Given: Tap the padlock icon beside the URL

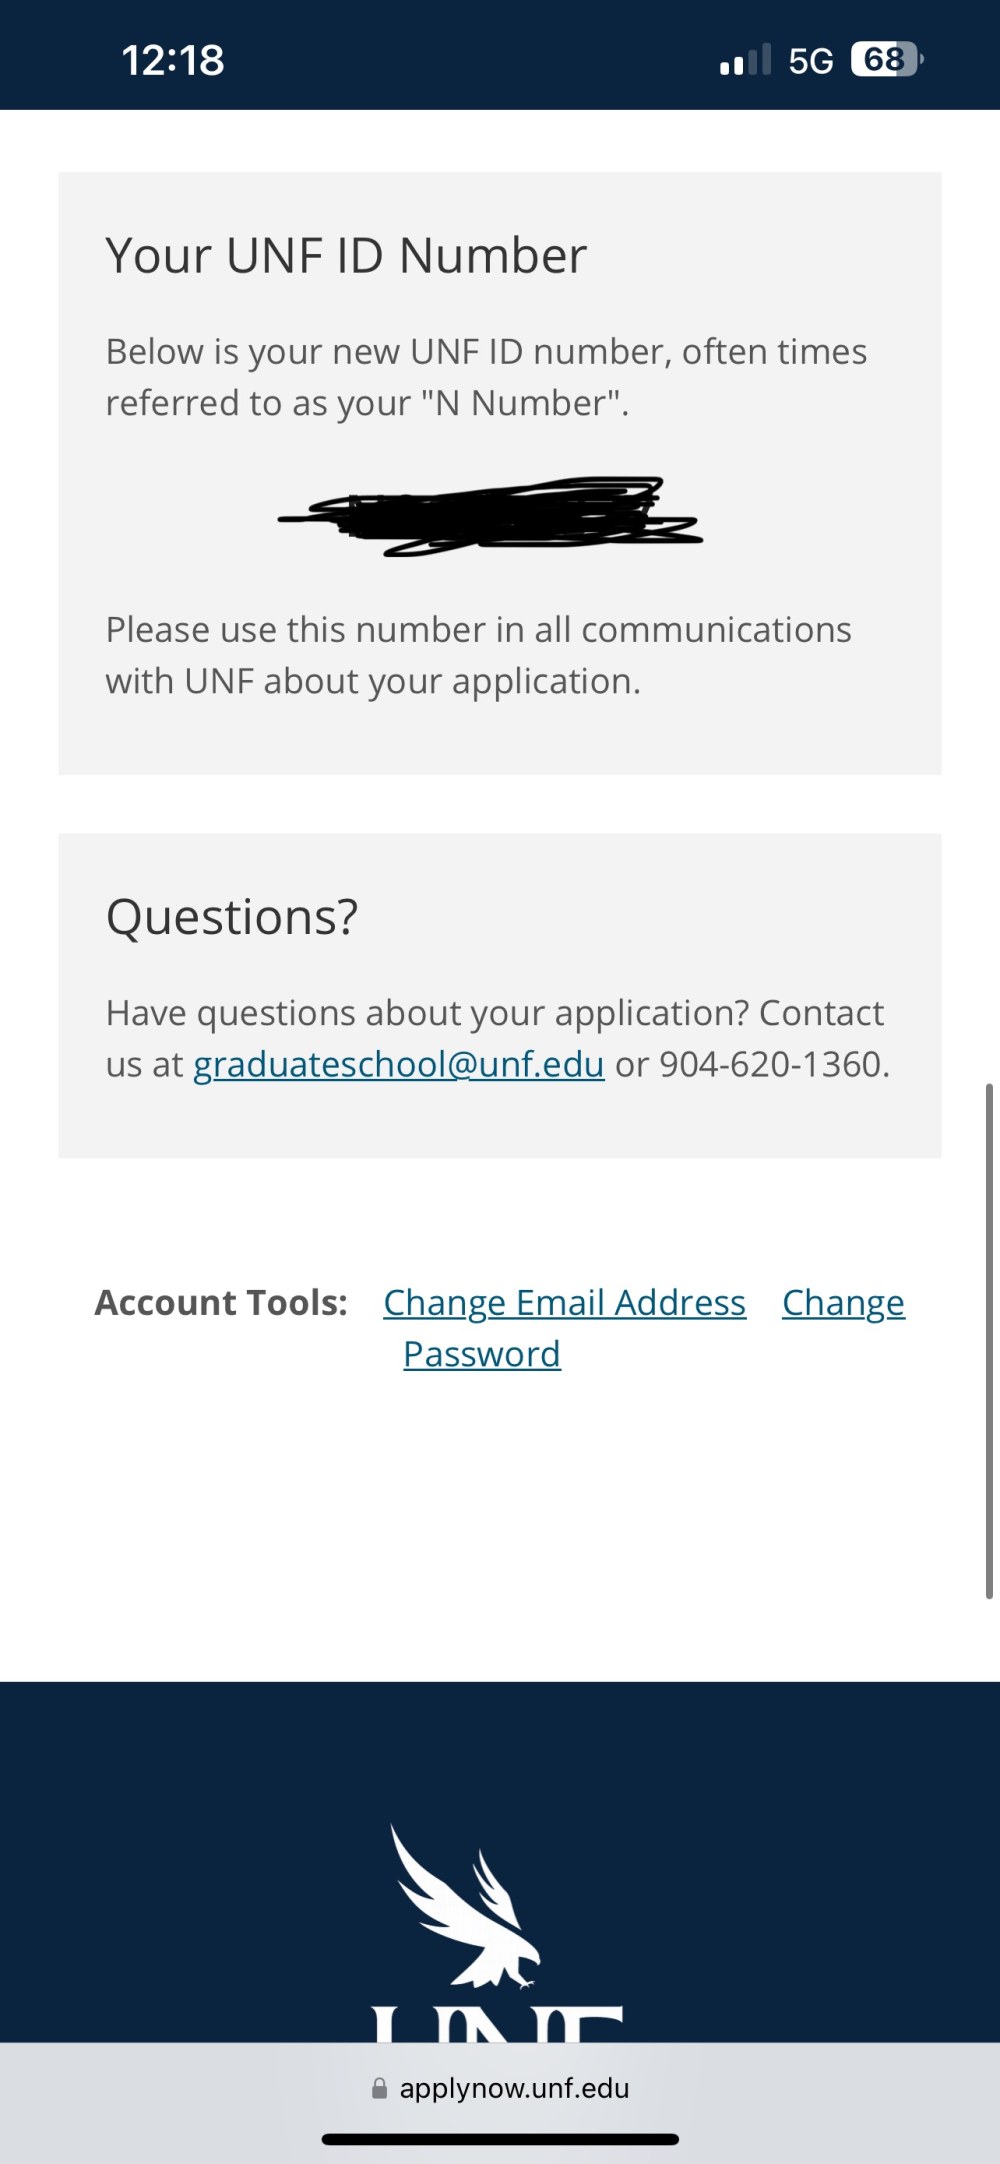Looking at the screenshot, I should 379,2088.
